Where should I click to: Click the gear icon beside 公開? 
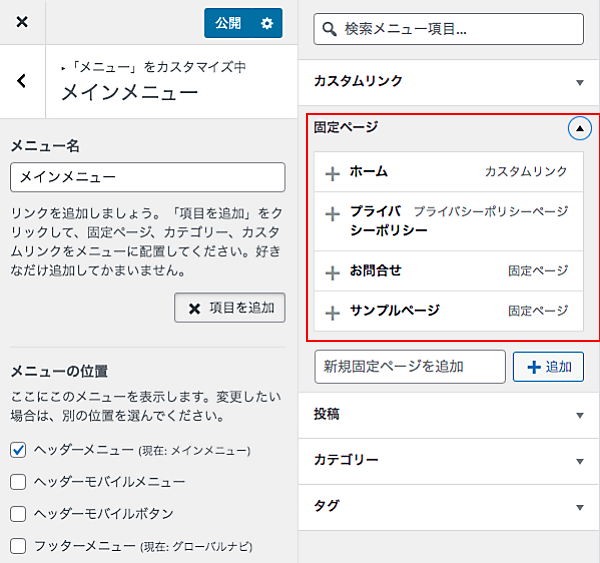[266, 23]
